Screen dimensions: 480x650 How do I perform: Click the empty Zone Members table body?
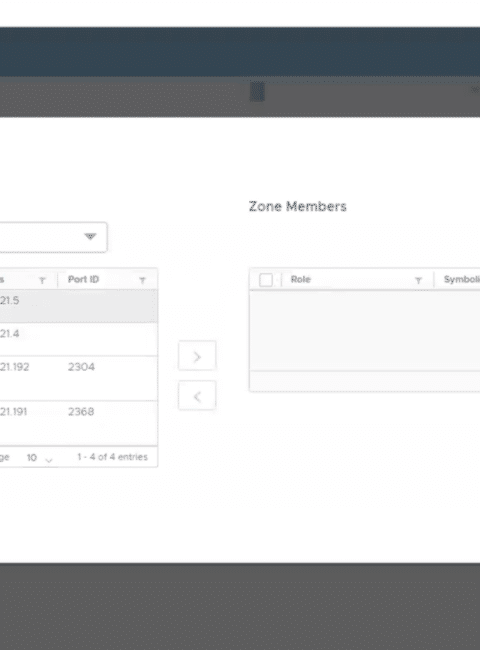click(364, 330)
